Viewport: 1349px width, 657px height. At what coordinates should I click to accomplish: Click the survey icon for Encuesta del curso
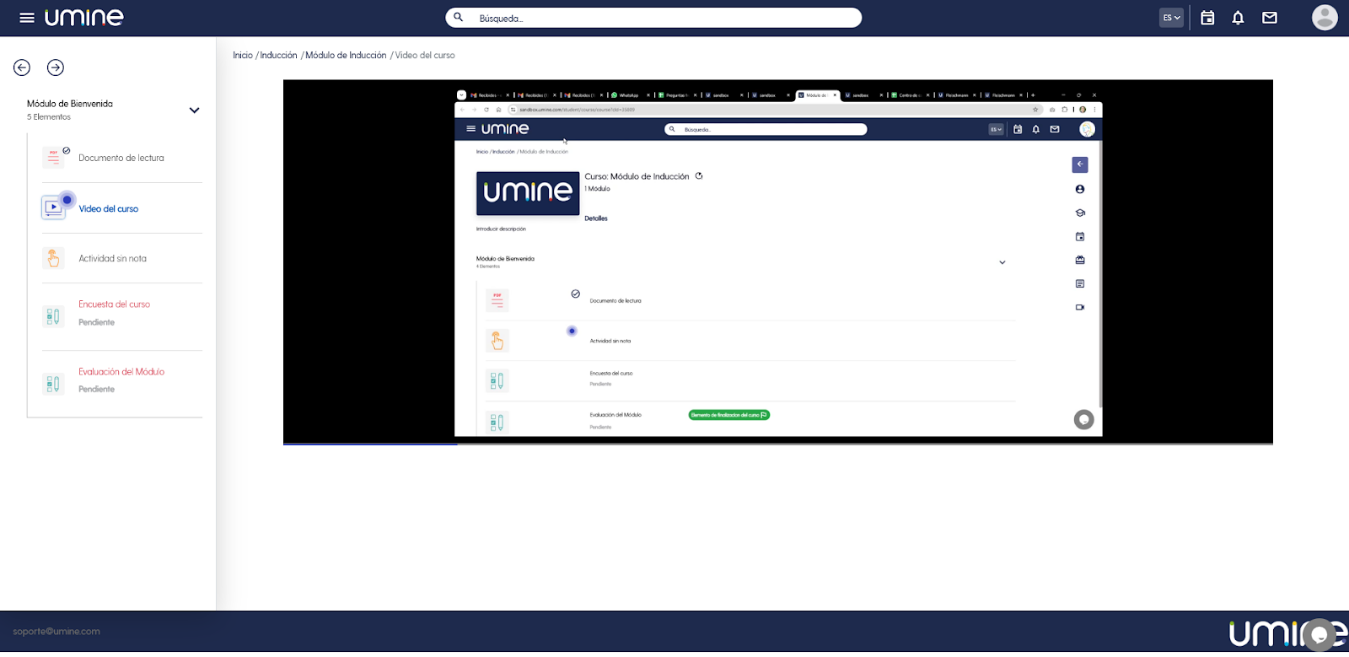coord(53,316)
